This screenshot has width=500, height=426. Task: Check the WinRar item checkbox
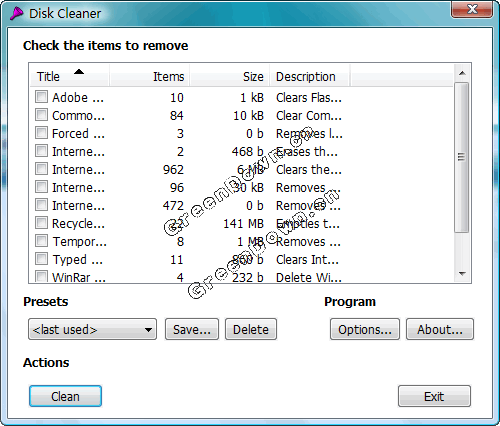[x=41, y=277]
